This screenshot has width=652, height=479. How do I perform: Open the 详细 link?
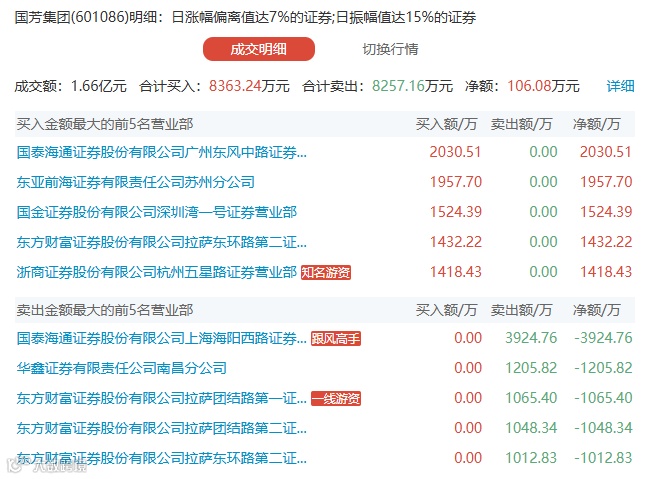point(620,86)
